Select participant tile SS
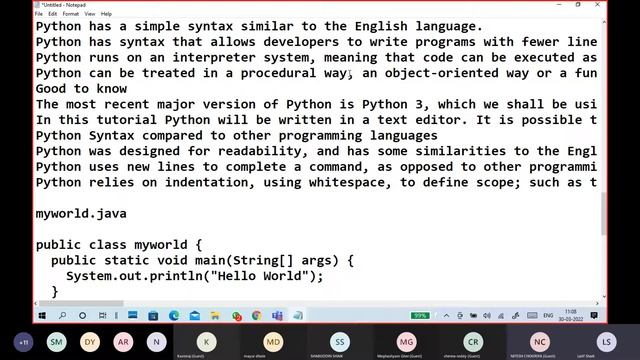Image resolution: width=640 pixels, height=360 pixels. click(x=340, y=342)
